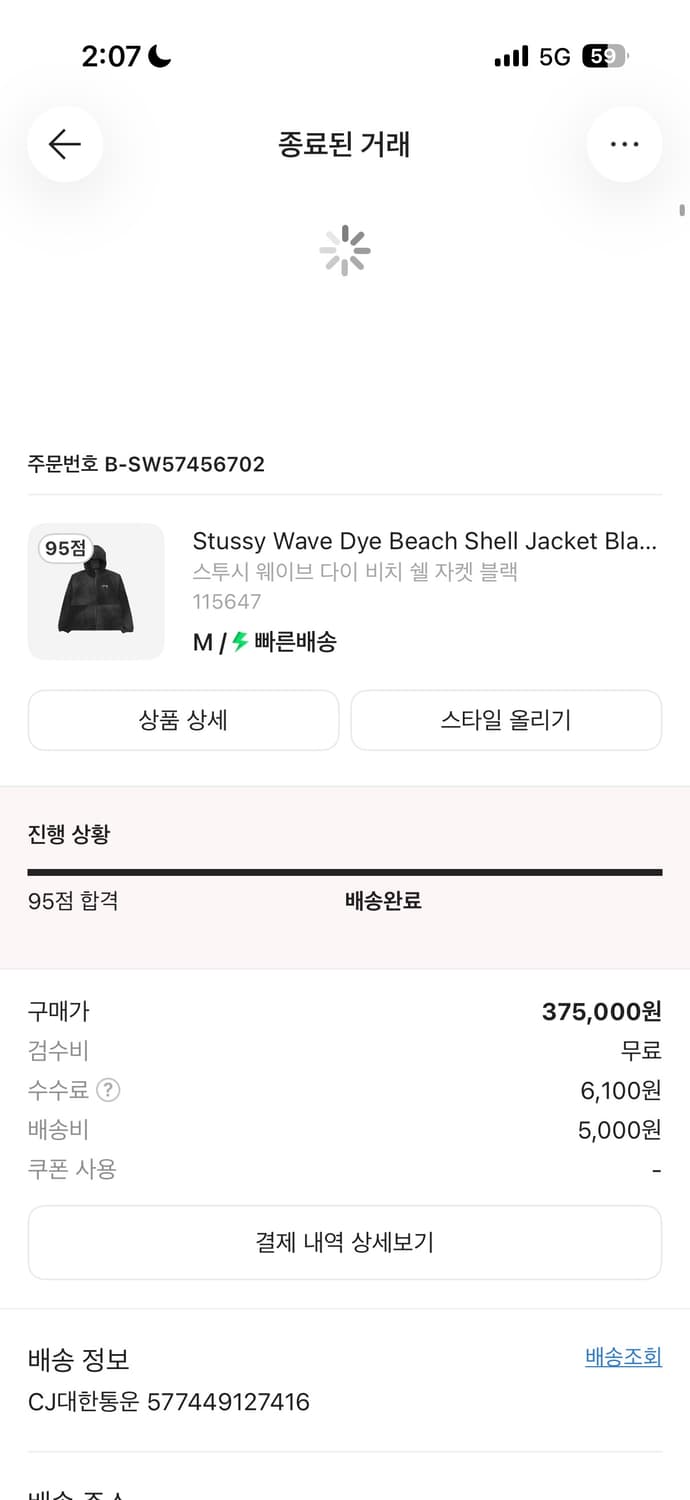Open 결제 내역 상세보기 payment details
Screen dimensions: 690x1500
tap(345, 1242)
